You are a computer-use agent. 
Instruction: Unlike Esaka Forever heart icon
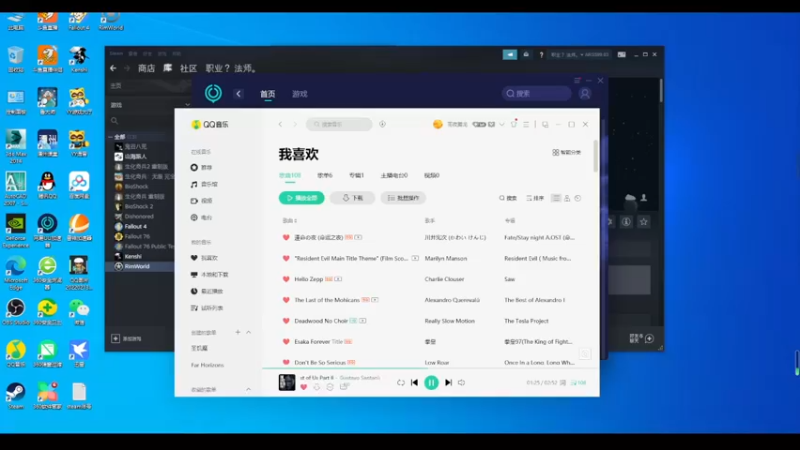click(286, 341)
